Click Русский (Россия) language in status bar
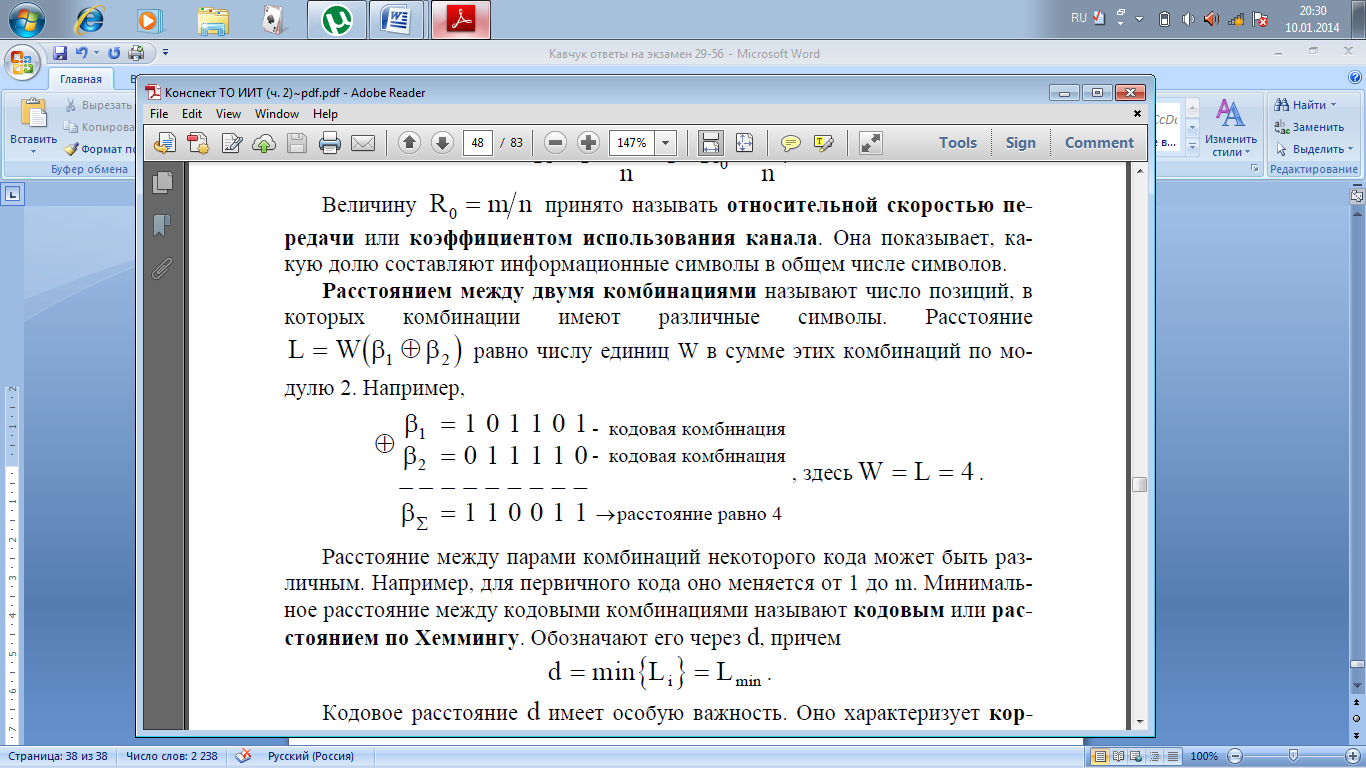The image size is (1366, 768). pos(311,757)
